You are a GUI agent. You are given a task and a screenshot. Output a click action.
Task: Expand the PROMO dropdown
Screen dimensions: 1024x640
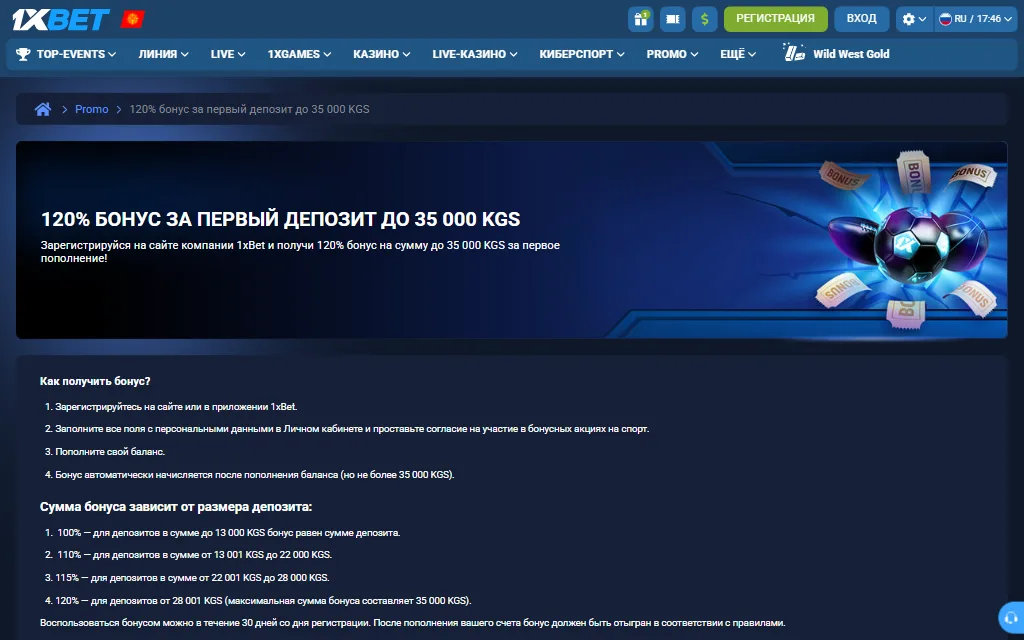pyautogui.click(x=672, y=54)
